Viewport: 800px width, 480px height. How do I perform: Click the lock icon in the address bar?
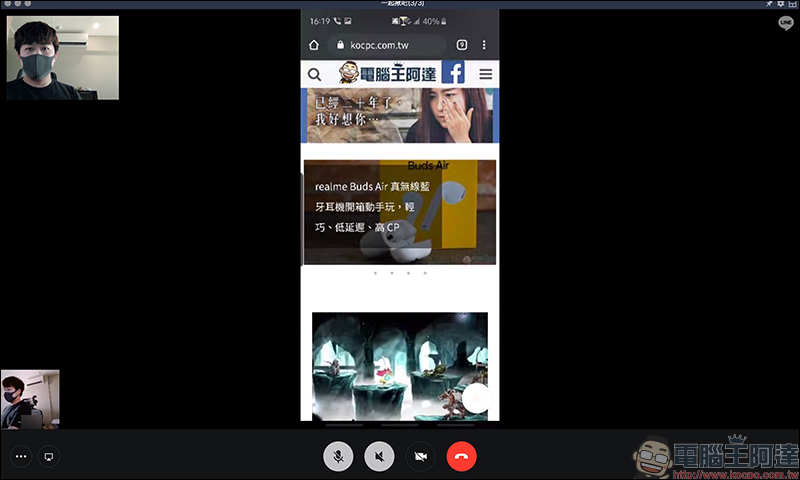340,45
